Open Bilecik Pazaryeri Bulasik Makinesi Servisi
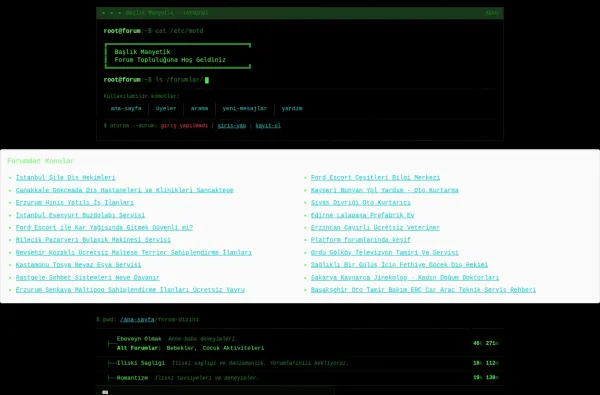Viewport: 600px width, 395px height. 93,240
